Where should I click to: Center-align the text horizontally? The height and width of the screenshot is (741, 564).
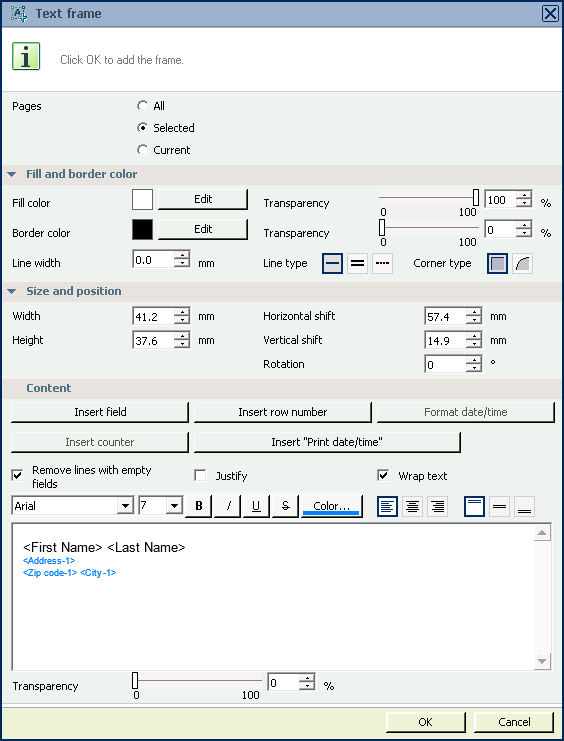(x=412, y=507)
